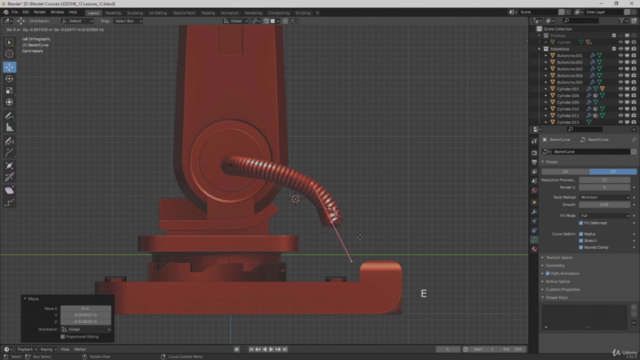This screenshot has width=640, height=360.
Task: Switch to the Shading workspace tab
Action: [x=208, y=13]
